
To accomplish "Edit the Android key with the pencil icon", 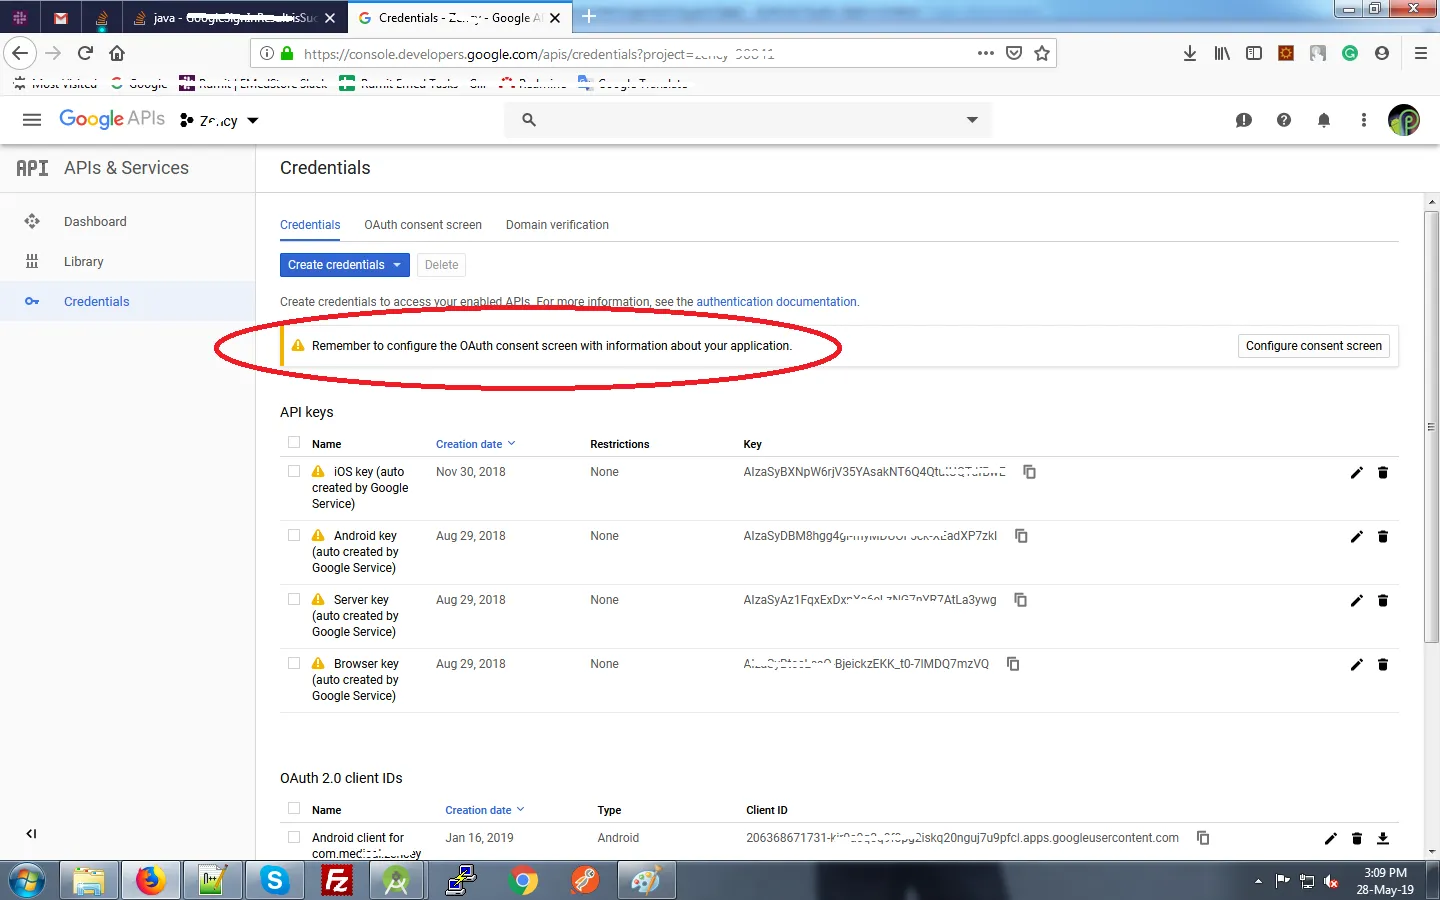I will tap(1357, 537).
